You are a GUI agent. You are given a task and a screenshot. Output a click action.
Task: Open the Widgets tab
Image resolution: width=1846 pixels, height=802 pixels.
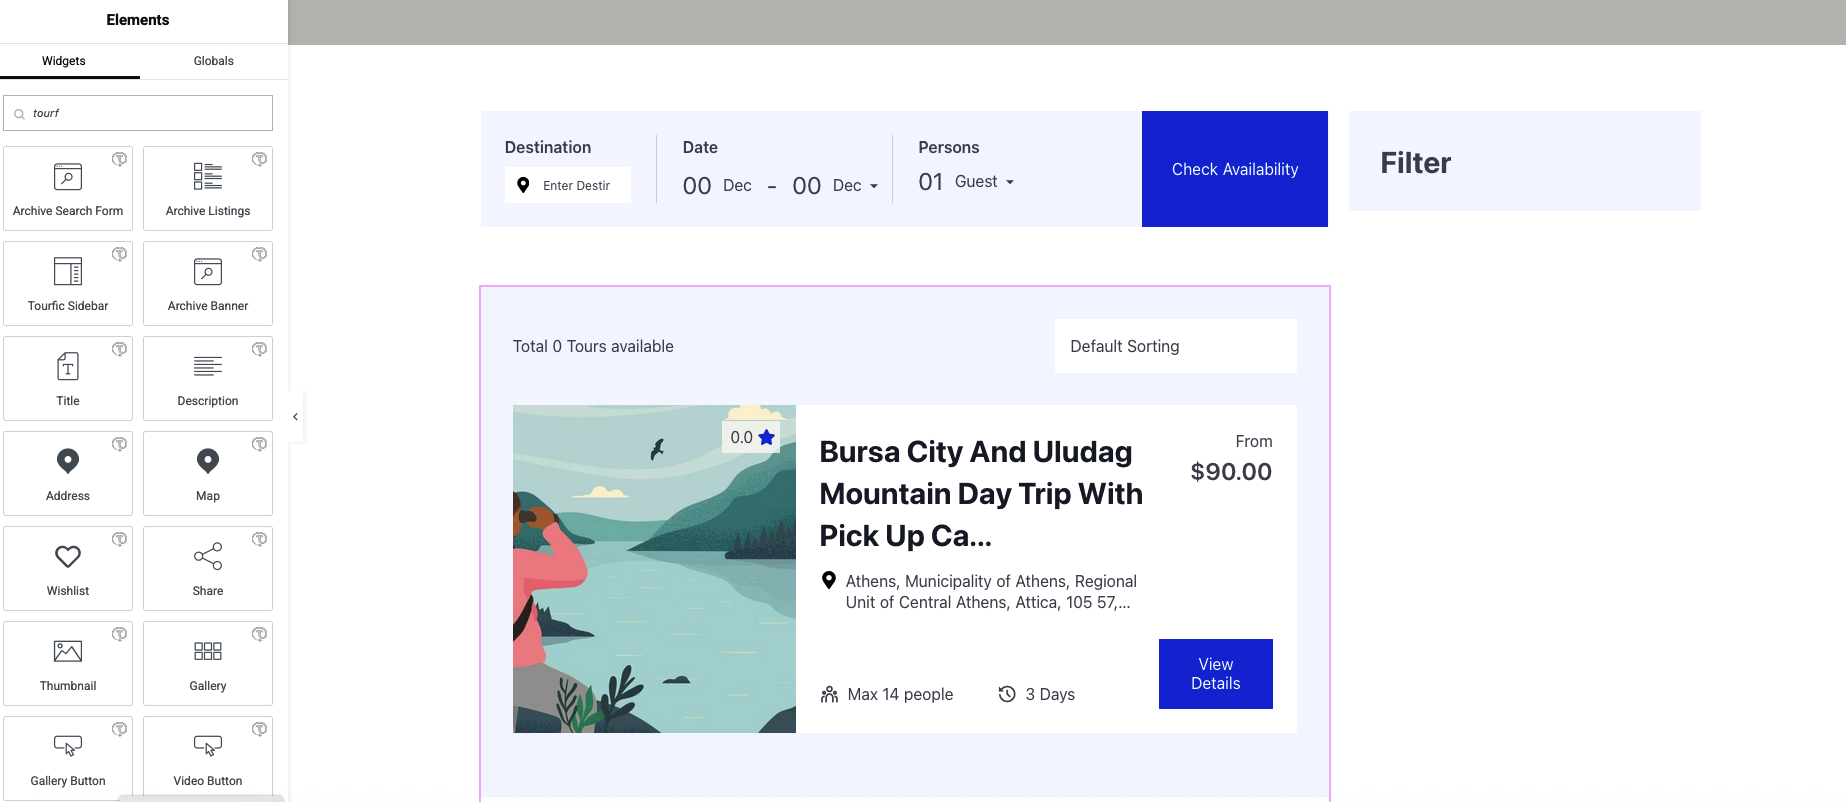tap(64, 61)
